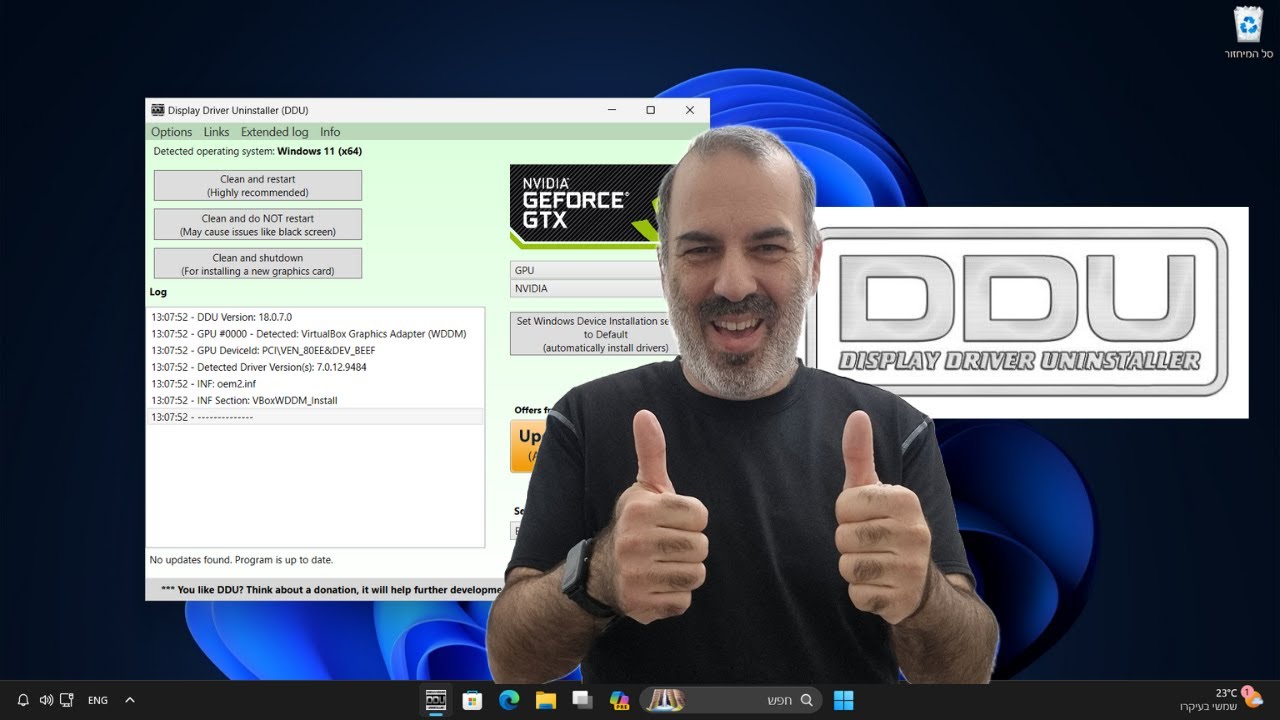Click 'Detected operating system: Windows 11 (x64)' text
This screenshot has height=720, width=1280.
tap(257, 151)
